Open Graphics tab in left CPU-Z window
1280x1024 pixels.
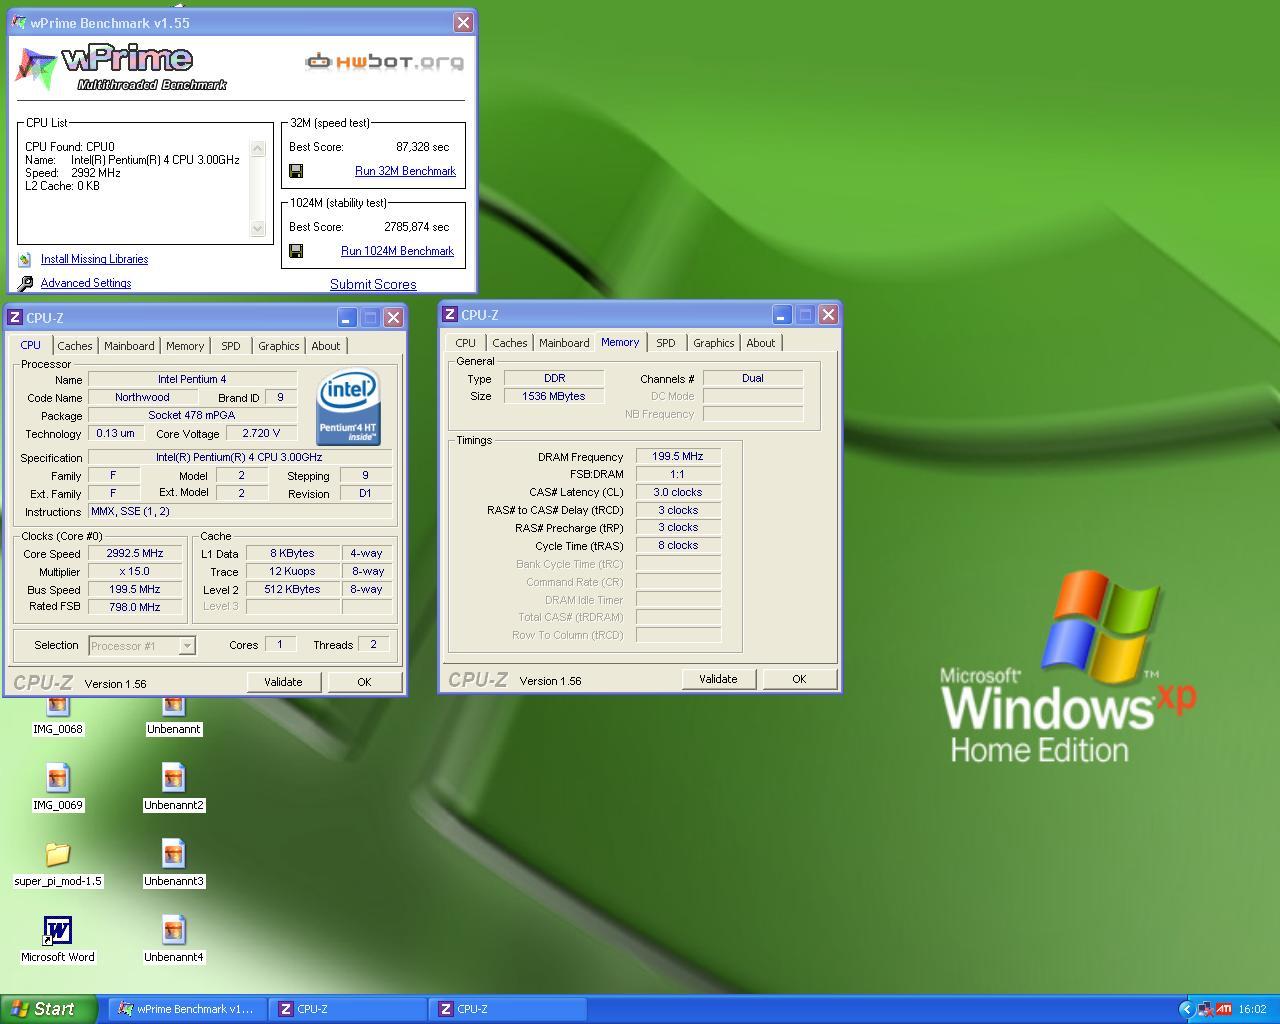click(278, 346)
